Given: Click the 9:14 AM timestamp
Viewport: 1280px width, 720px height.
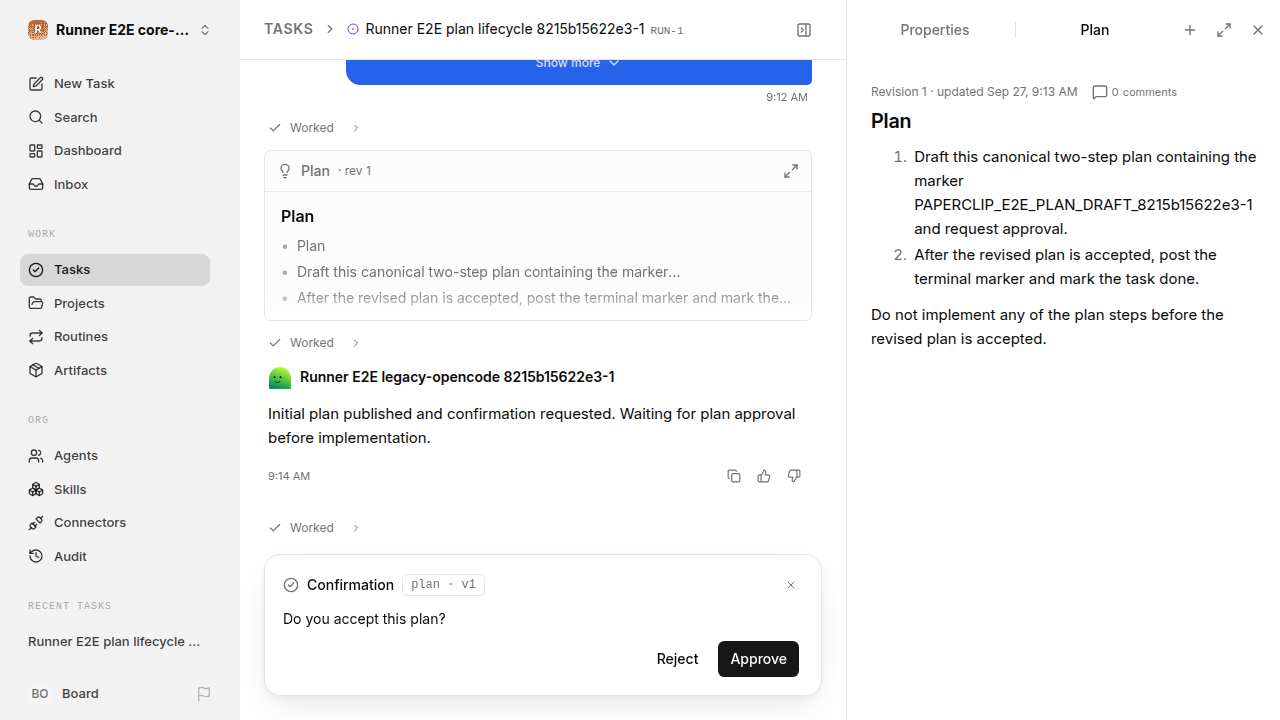Looking at the screenshot, I should pyautogui.click(x=289, y=476).
